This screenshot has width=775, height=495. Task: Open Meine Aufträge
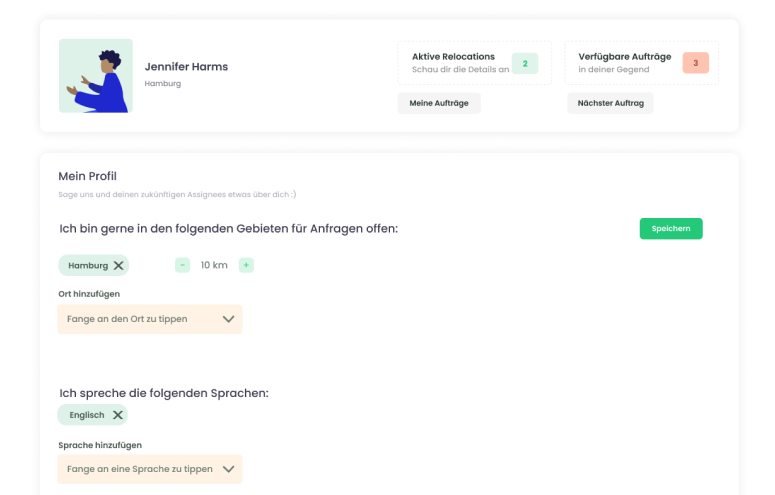[x=439, y=103]
